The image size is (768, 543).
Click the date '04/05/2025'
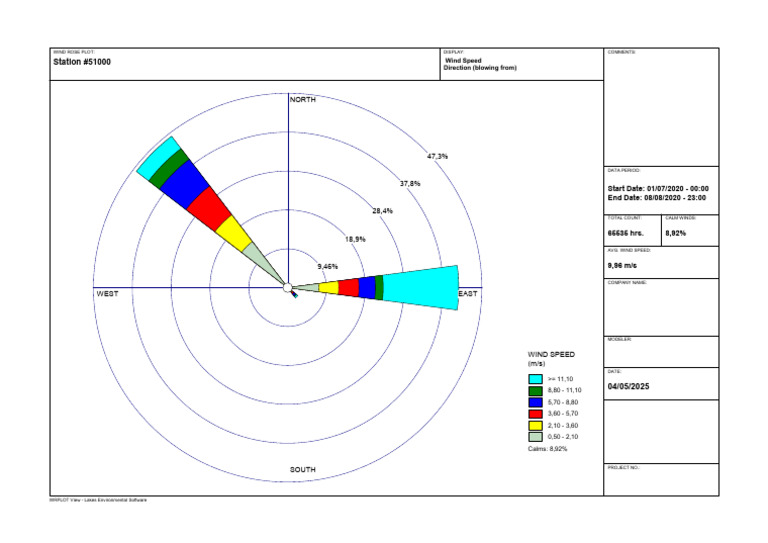tap(628, 386)
